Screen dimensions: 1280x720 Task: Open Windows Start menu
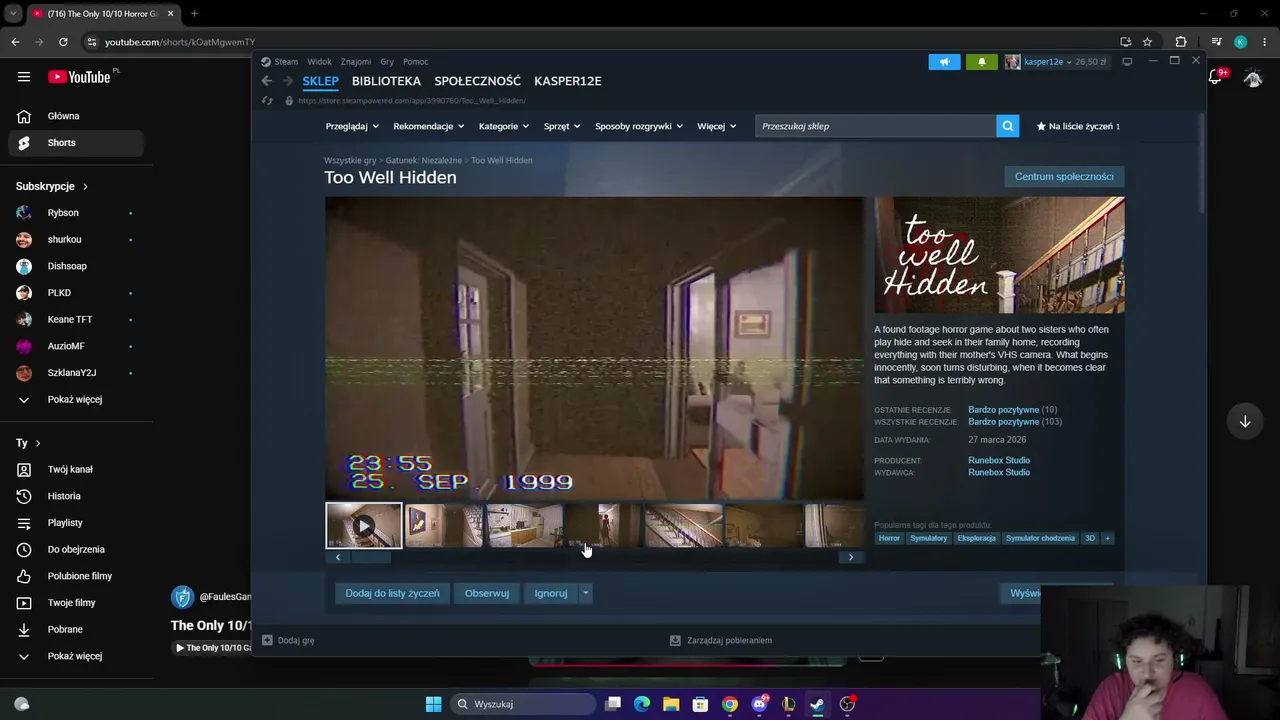pyautogui.click(x=433, y=704)
